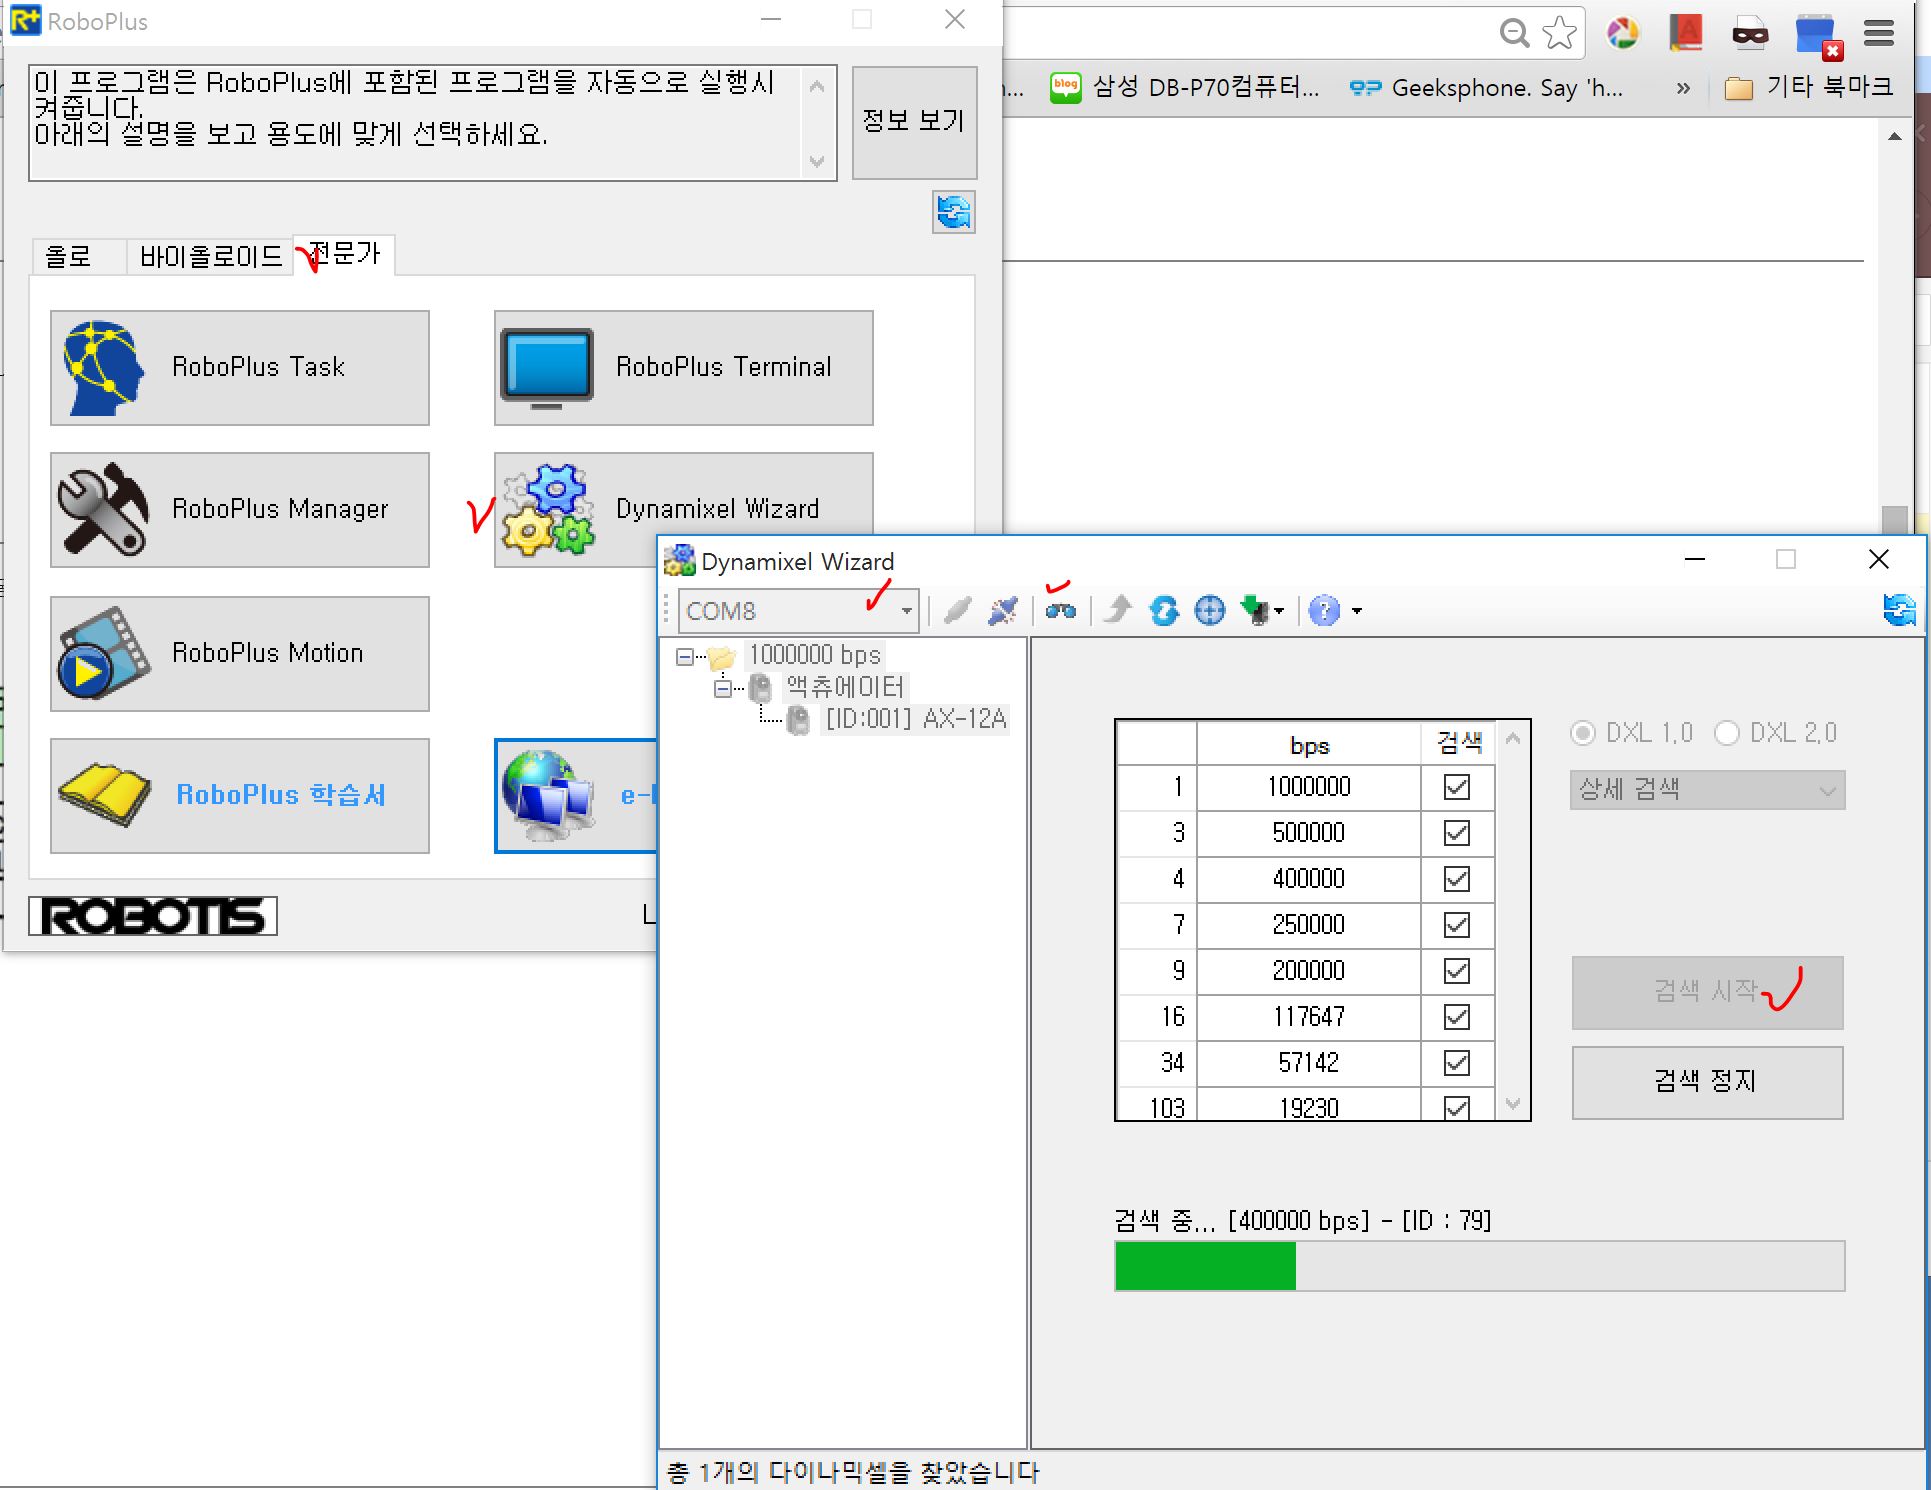Open the dropdown arrow beside the help icon

[1357, 611]
